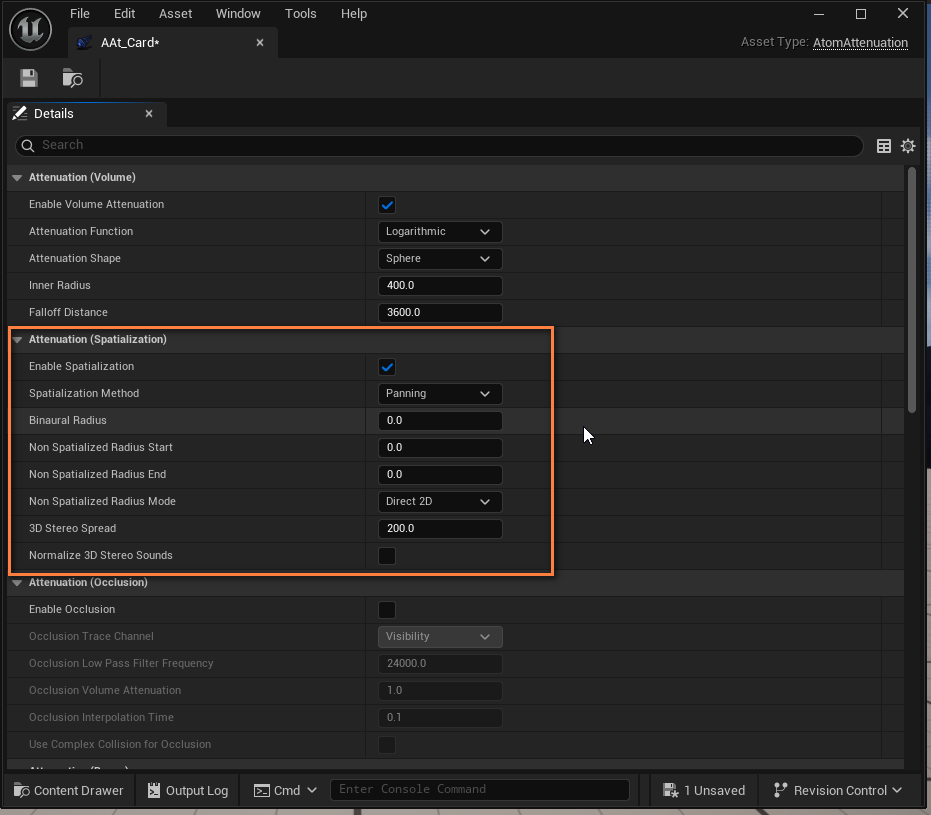The width and height of the screenshot is (931, 815).
Task: Close the AAt_Card tab
Action: (259, 43)
